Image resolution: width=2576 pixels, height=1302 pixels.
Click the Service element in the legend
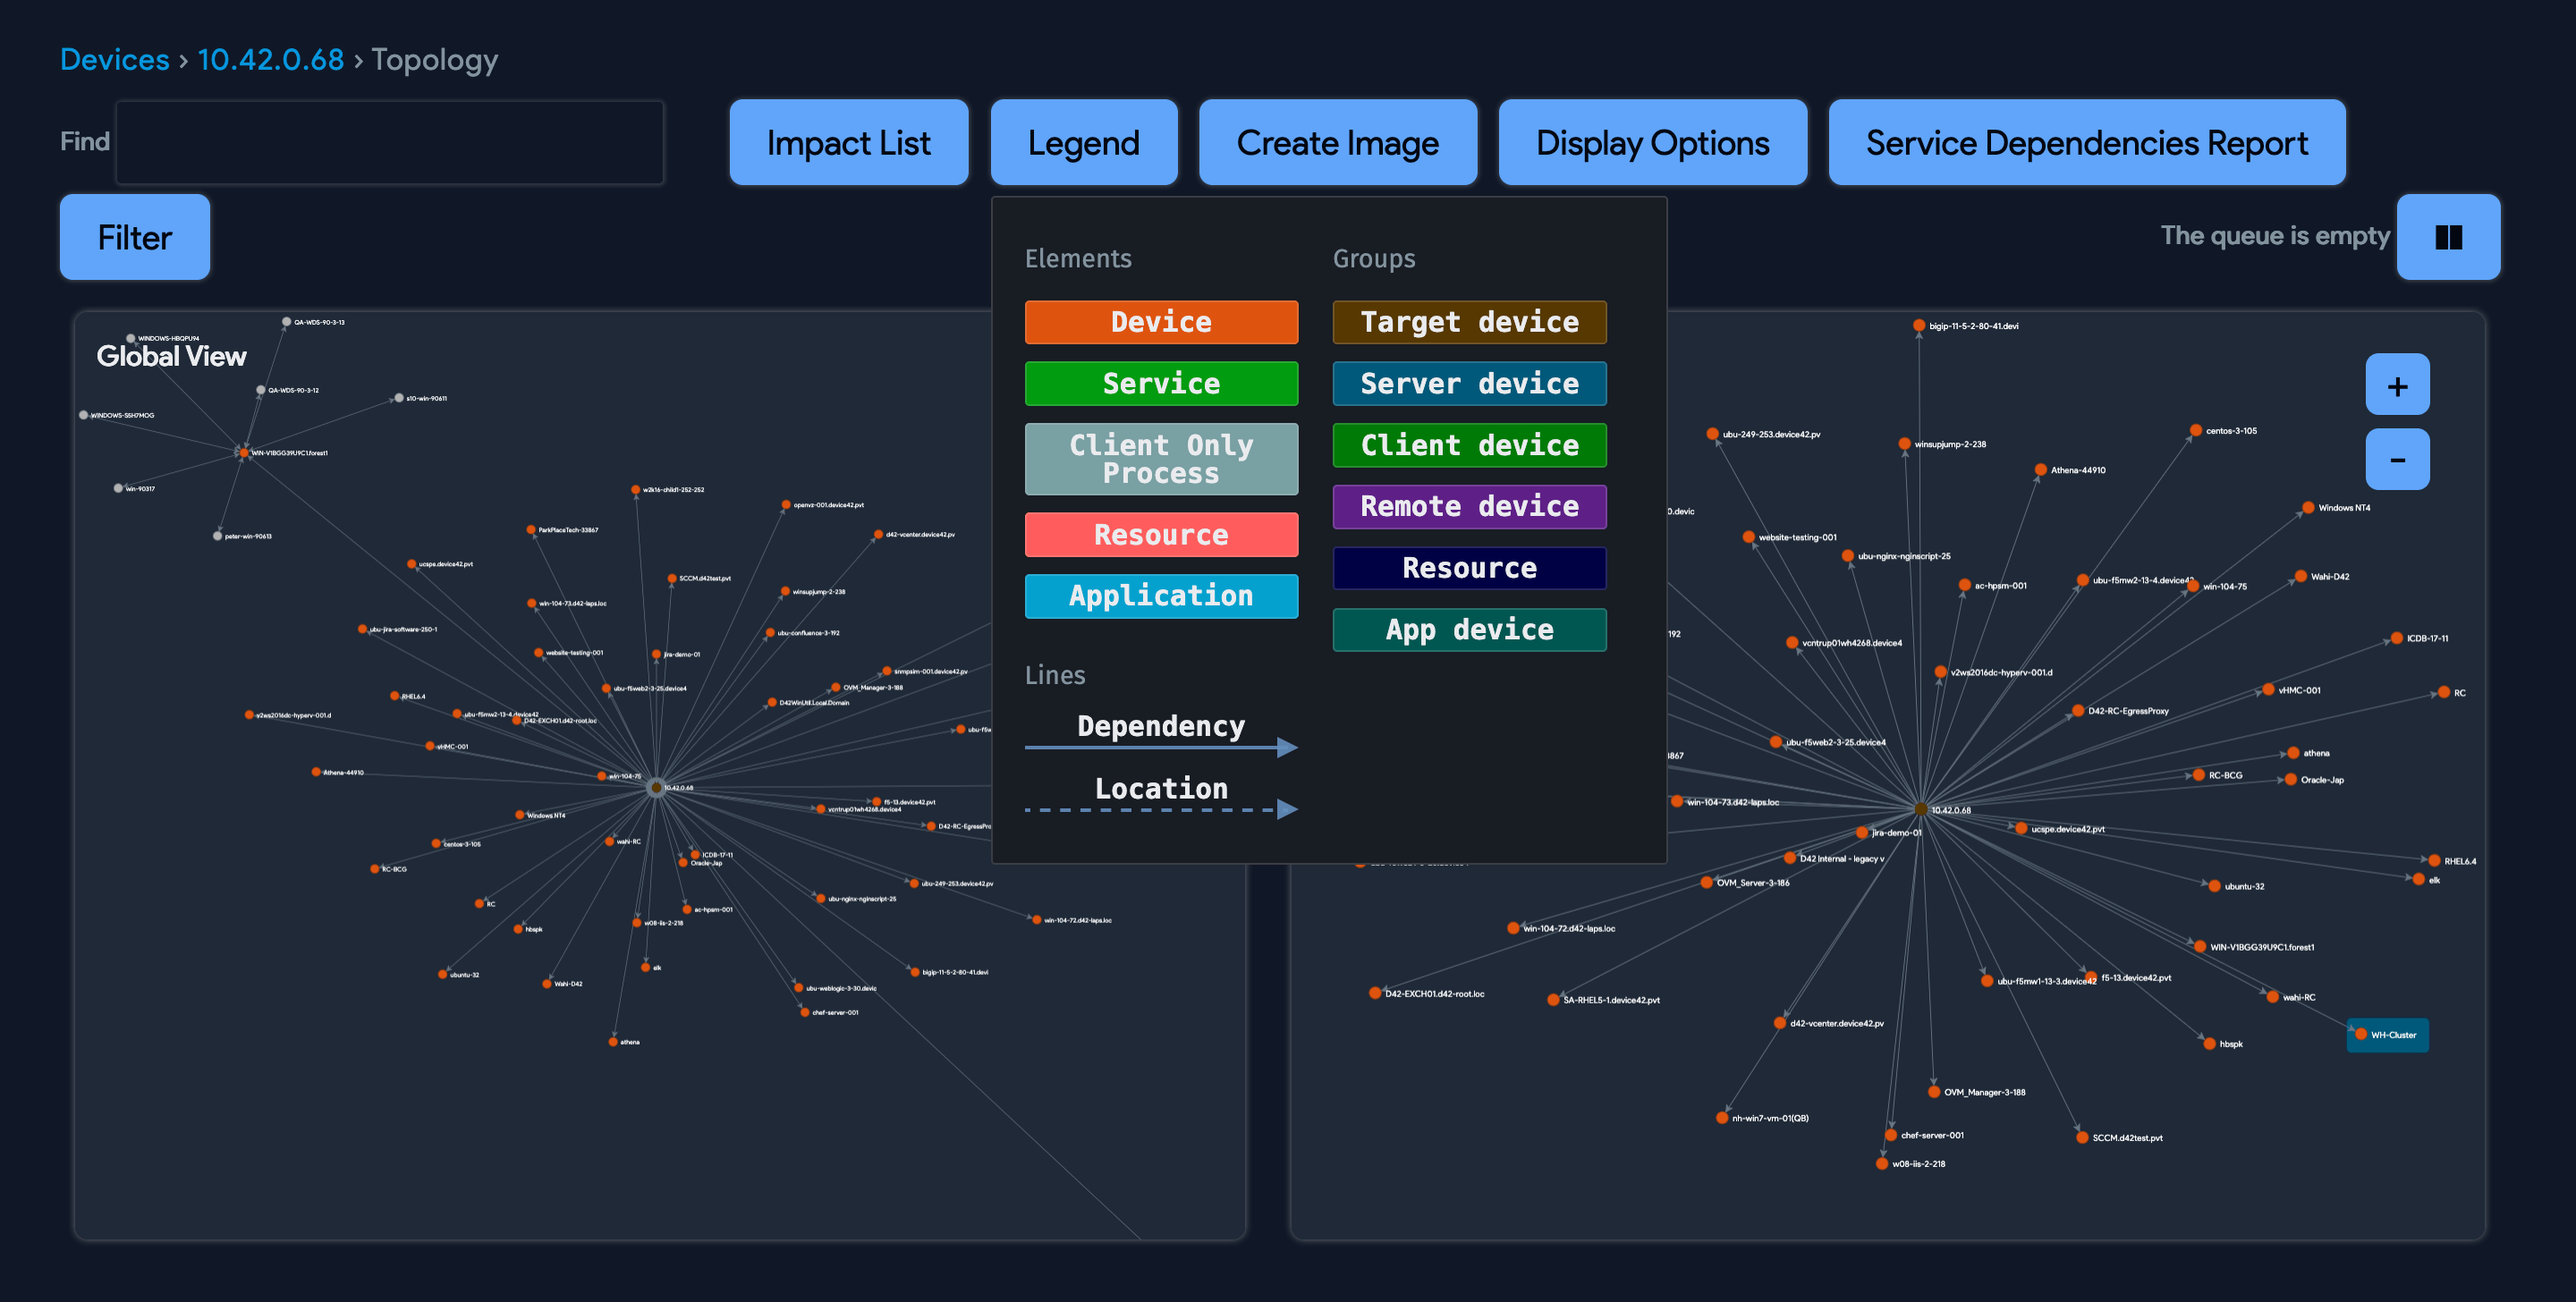coord(1161,383)
